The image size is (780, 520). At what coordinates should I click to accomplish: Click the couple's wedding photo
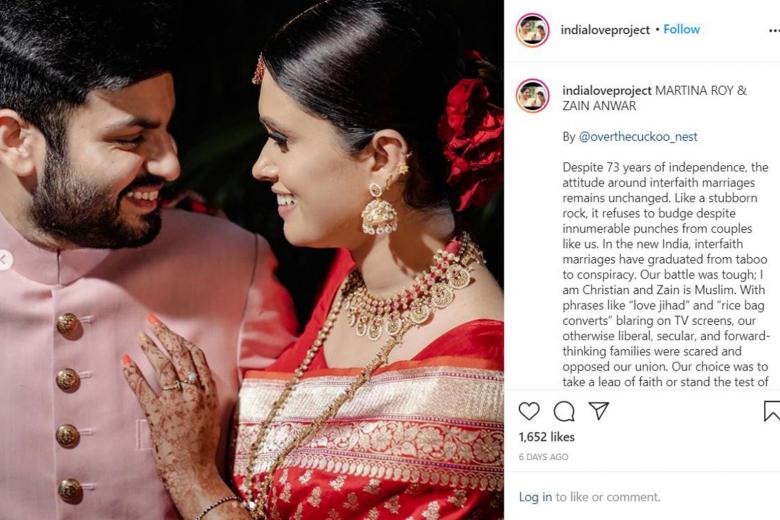click(252, 260)
